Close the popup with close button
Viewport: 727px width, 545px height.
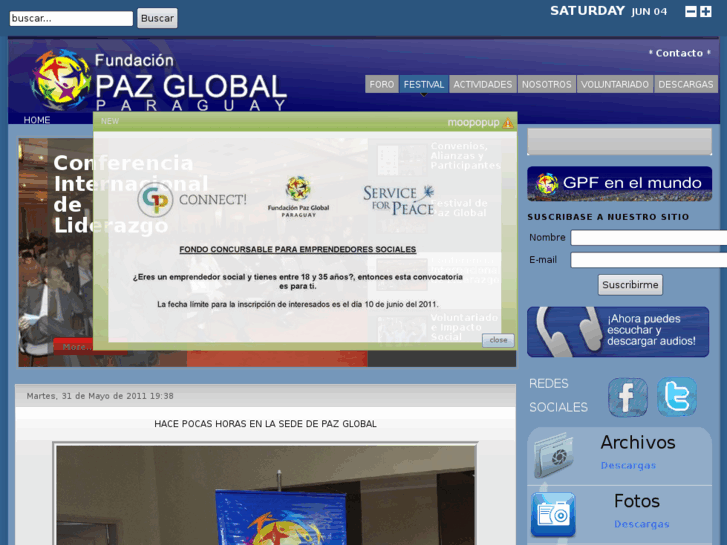coord(498,340)
